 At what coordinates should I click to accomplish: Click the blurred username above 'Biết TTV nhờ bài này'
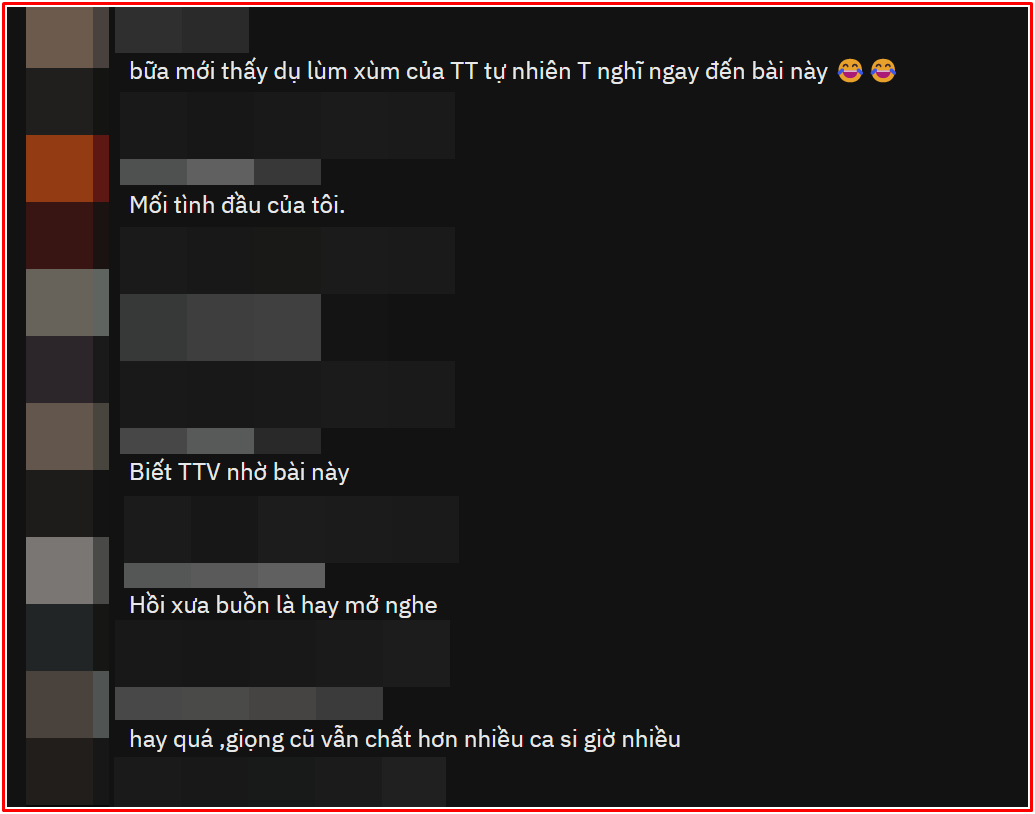tap(220, 440)
